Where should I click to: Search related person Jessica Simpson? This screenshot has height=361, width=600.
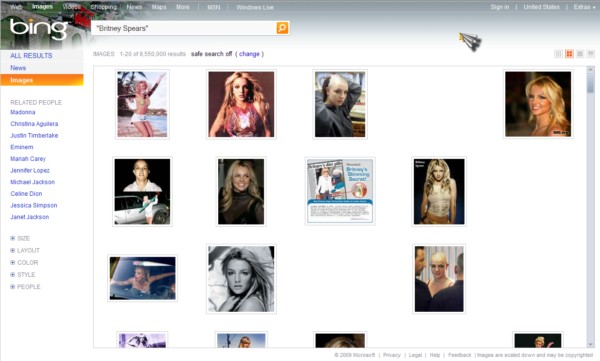(x=34, y=205)
